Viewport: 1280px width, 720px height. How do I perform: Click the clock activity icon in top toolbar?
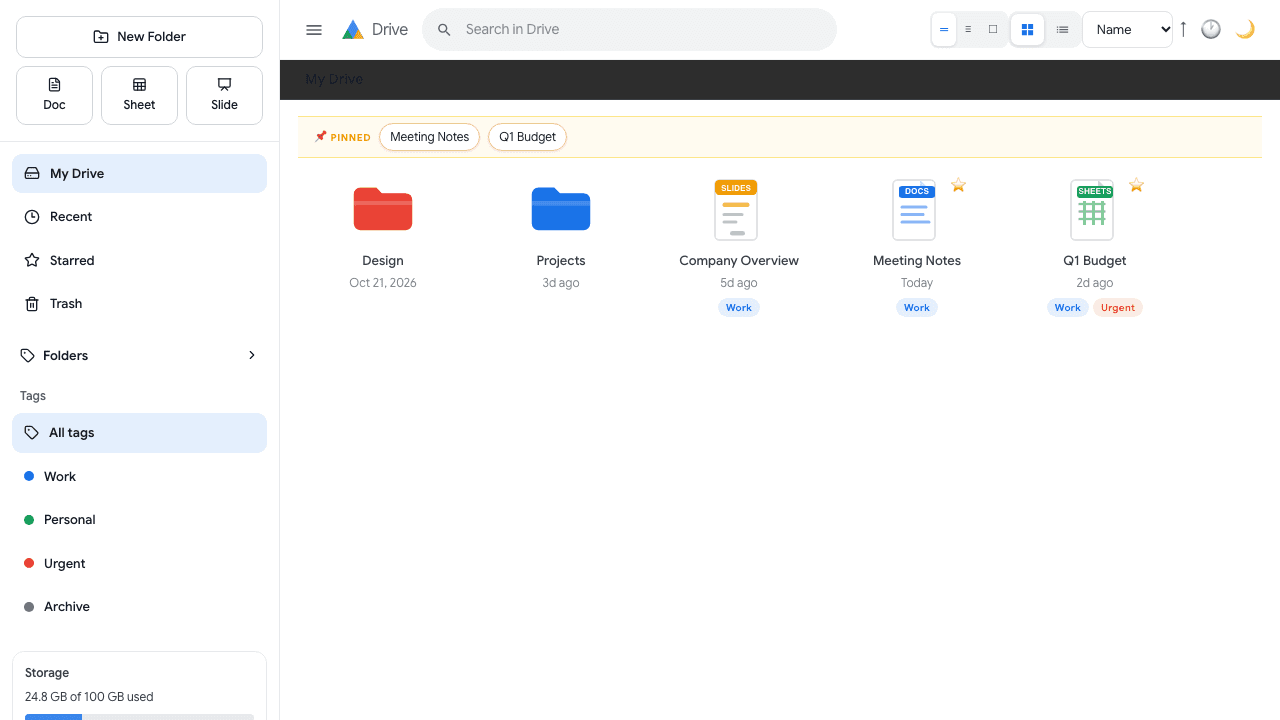click(1211, 29)
